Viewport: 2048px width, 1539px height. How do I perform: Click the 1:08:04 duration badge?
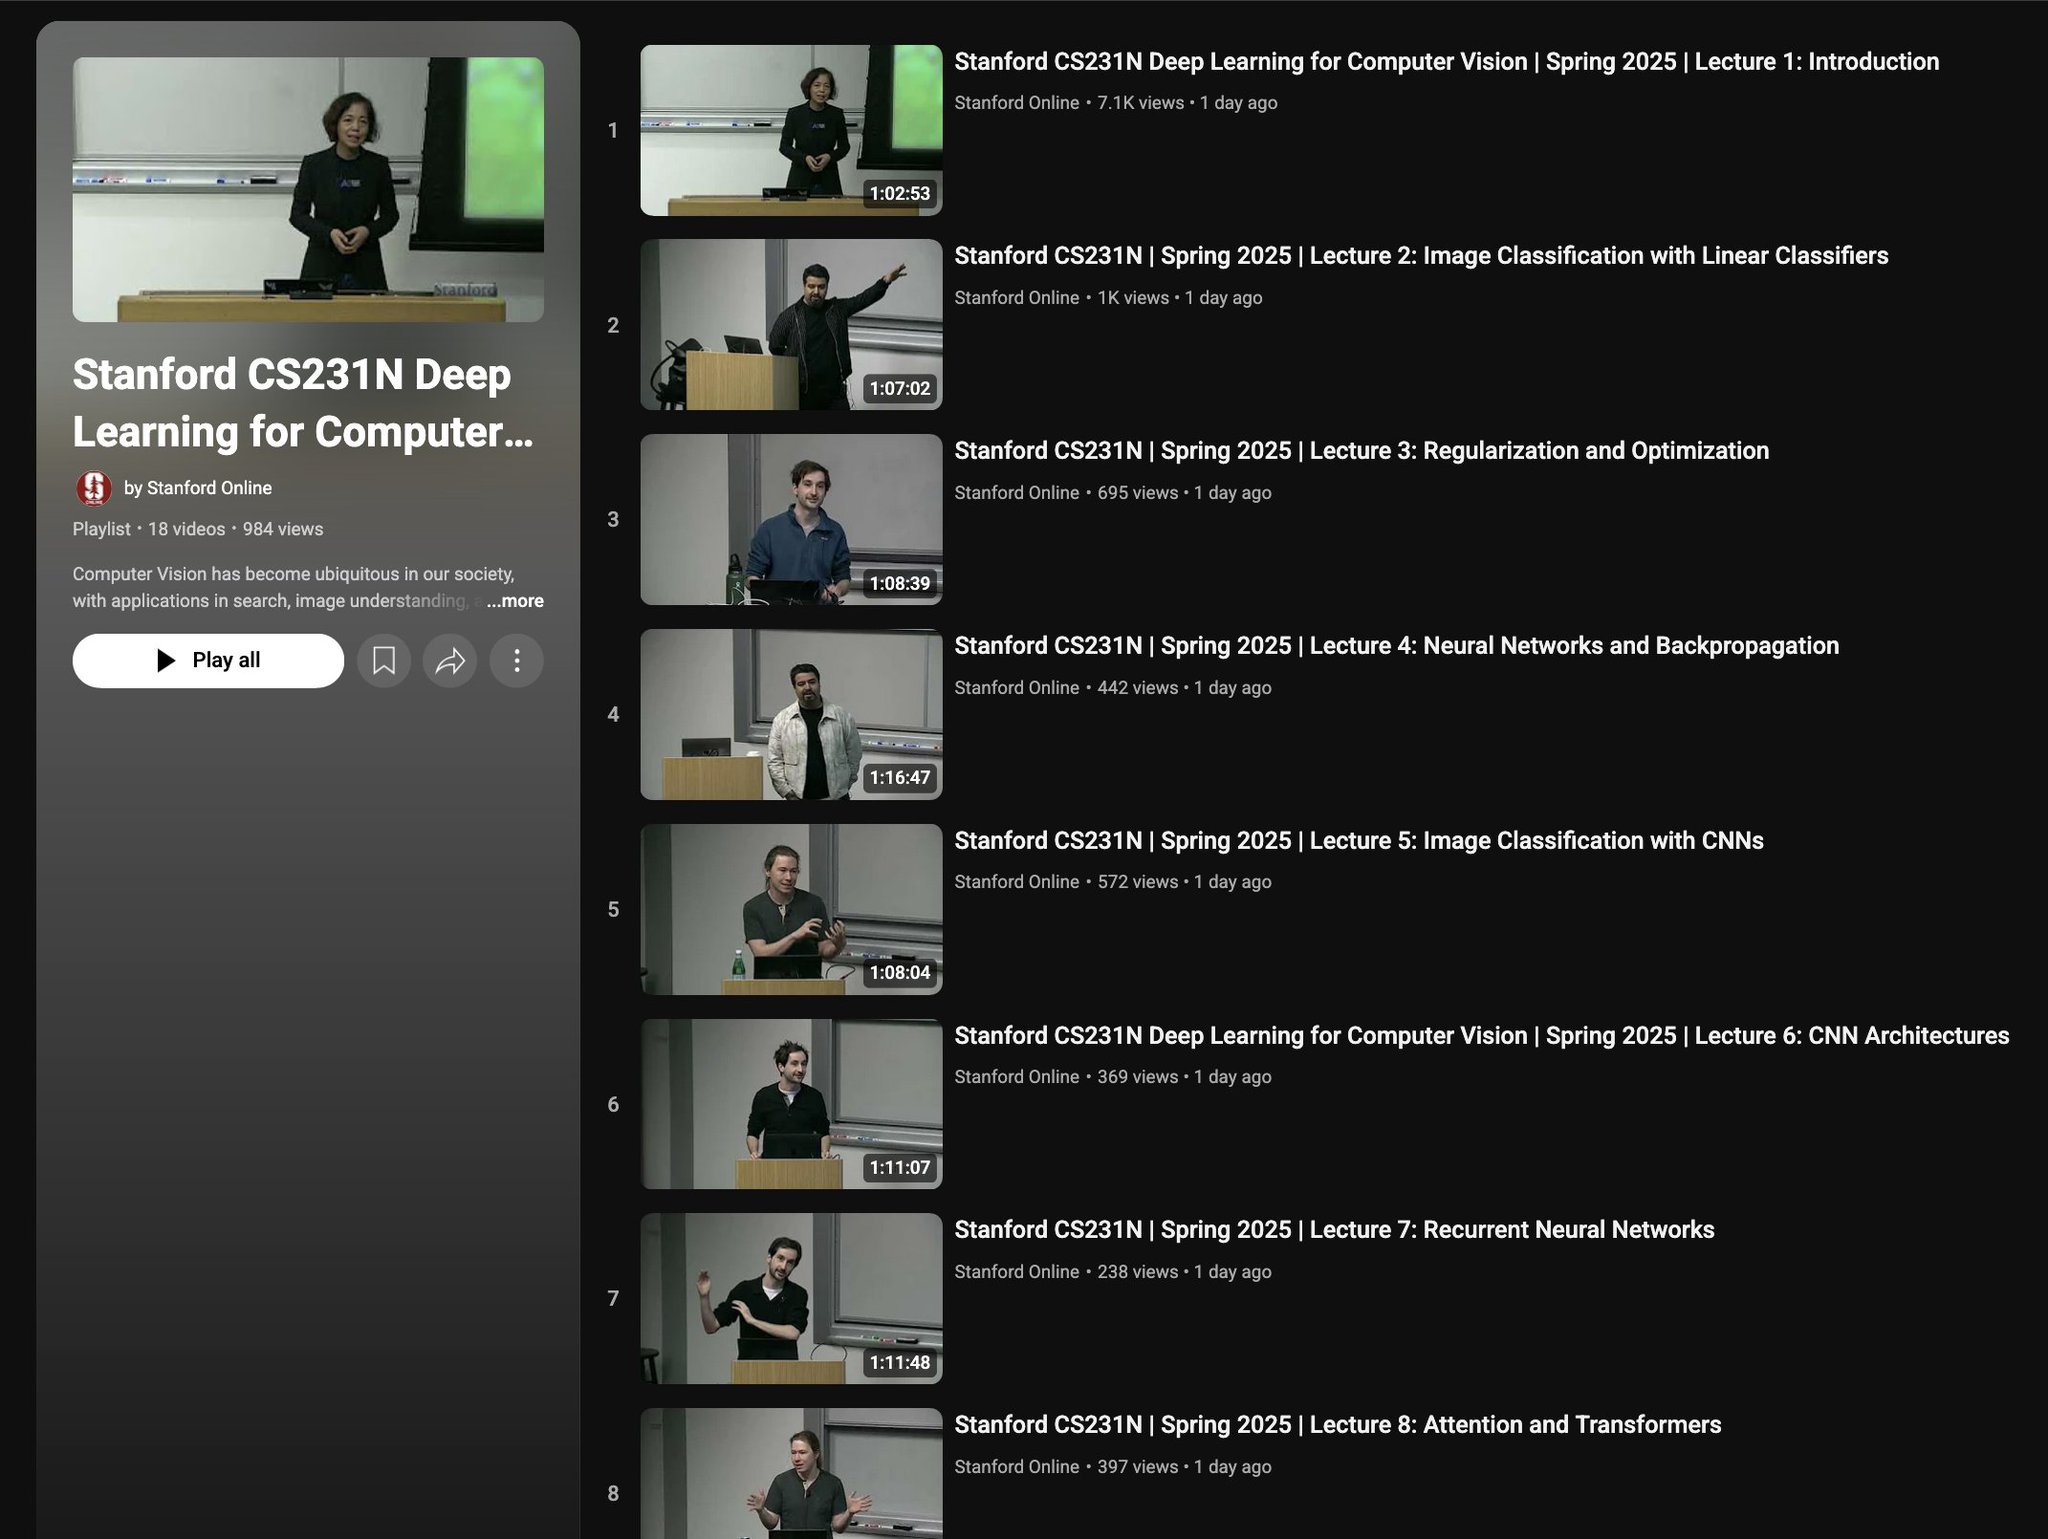pyautogui.click(x=899, y=973)
